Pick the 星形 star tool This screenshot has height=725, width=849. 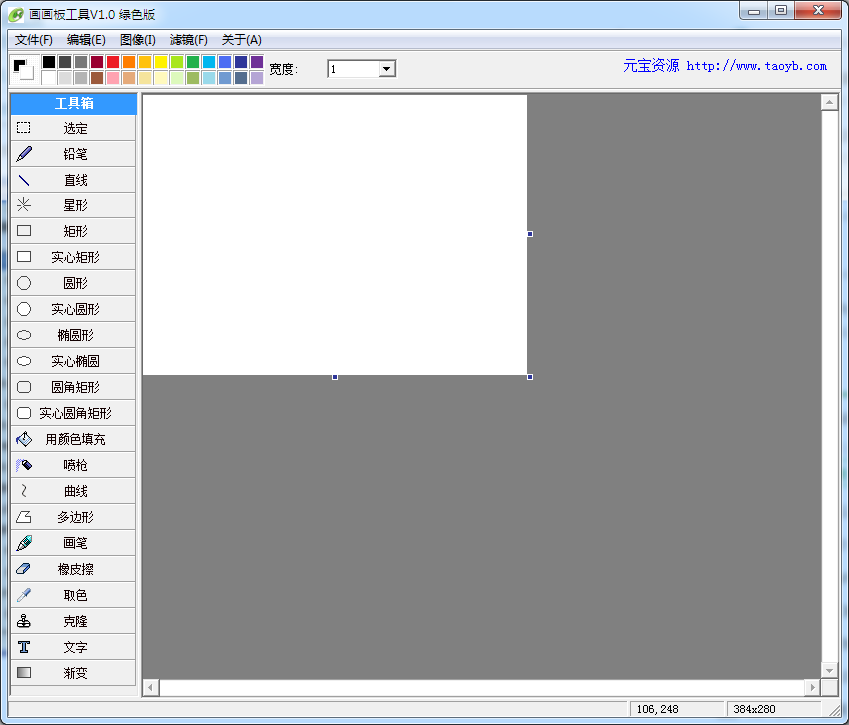click(x=73, y=205)
